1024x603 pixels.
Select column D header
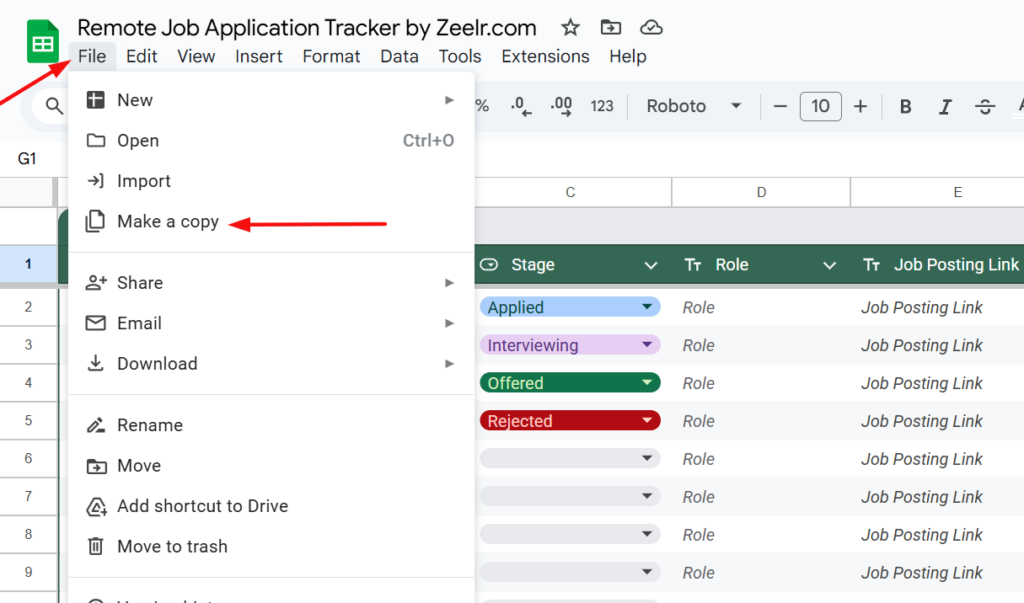point(761,192)
